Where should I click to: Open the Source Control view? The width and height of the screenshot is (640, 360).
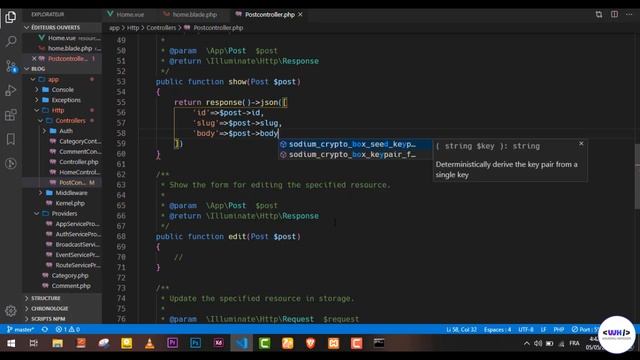tap(11, 66)
